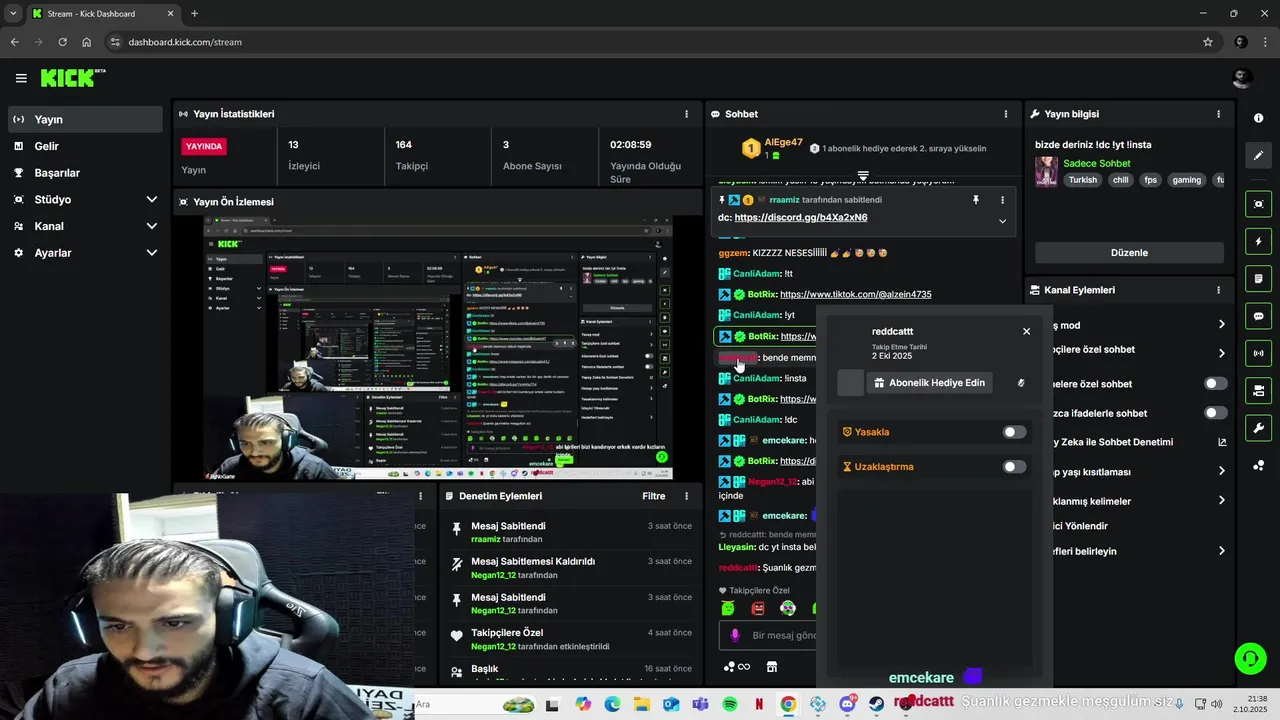Screen dimensions: 1280x720
Task: Select Başarılar in the left sidebar
Action: (x=85, y=173)
